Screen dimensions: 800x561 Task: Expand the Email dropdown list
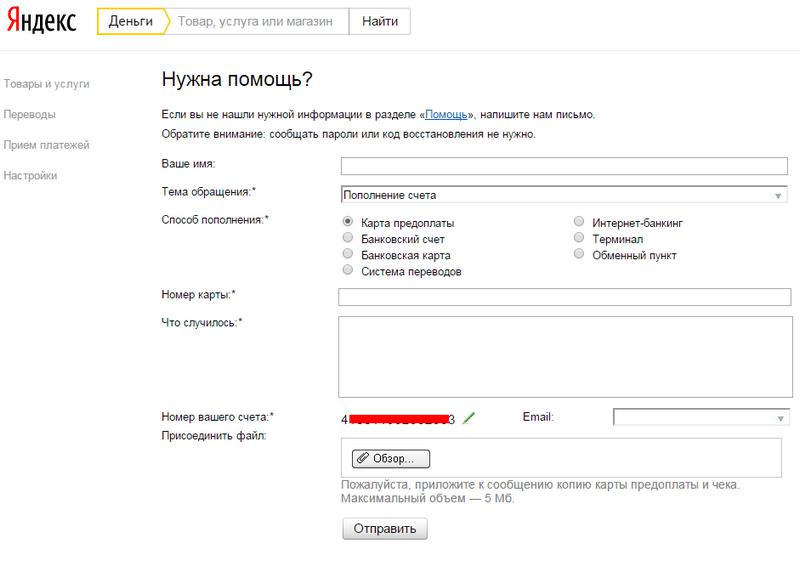[702, 417]
